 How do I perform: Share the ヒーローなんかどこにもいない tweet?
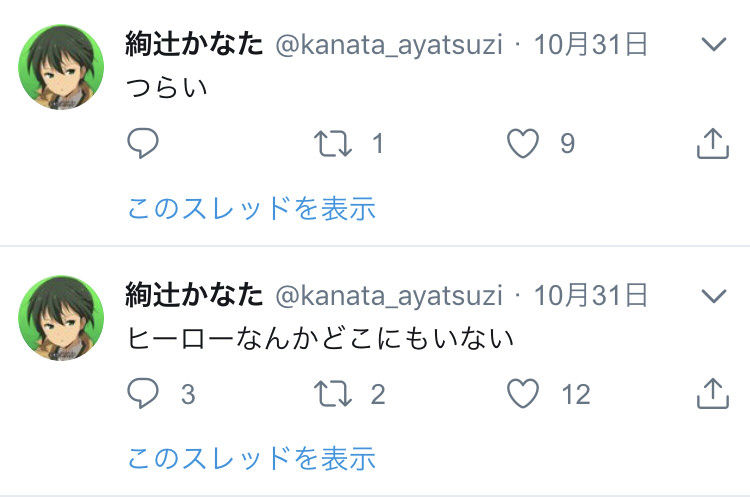pyautogui.click(x=713, y=393)
